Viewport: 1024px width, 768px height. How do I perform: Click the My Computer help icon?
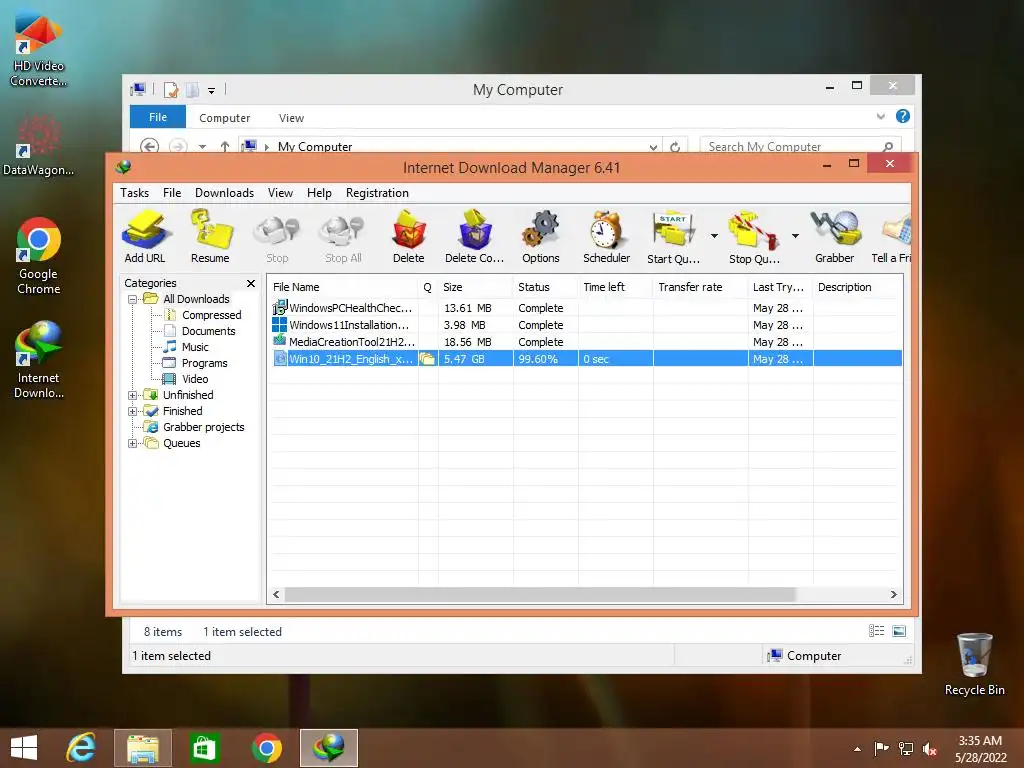(x=903, y=116)
